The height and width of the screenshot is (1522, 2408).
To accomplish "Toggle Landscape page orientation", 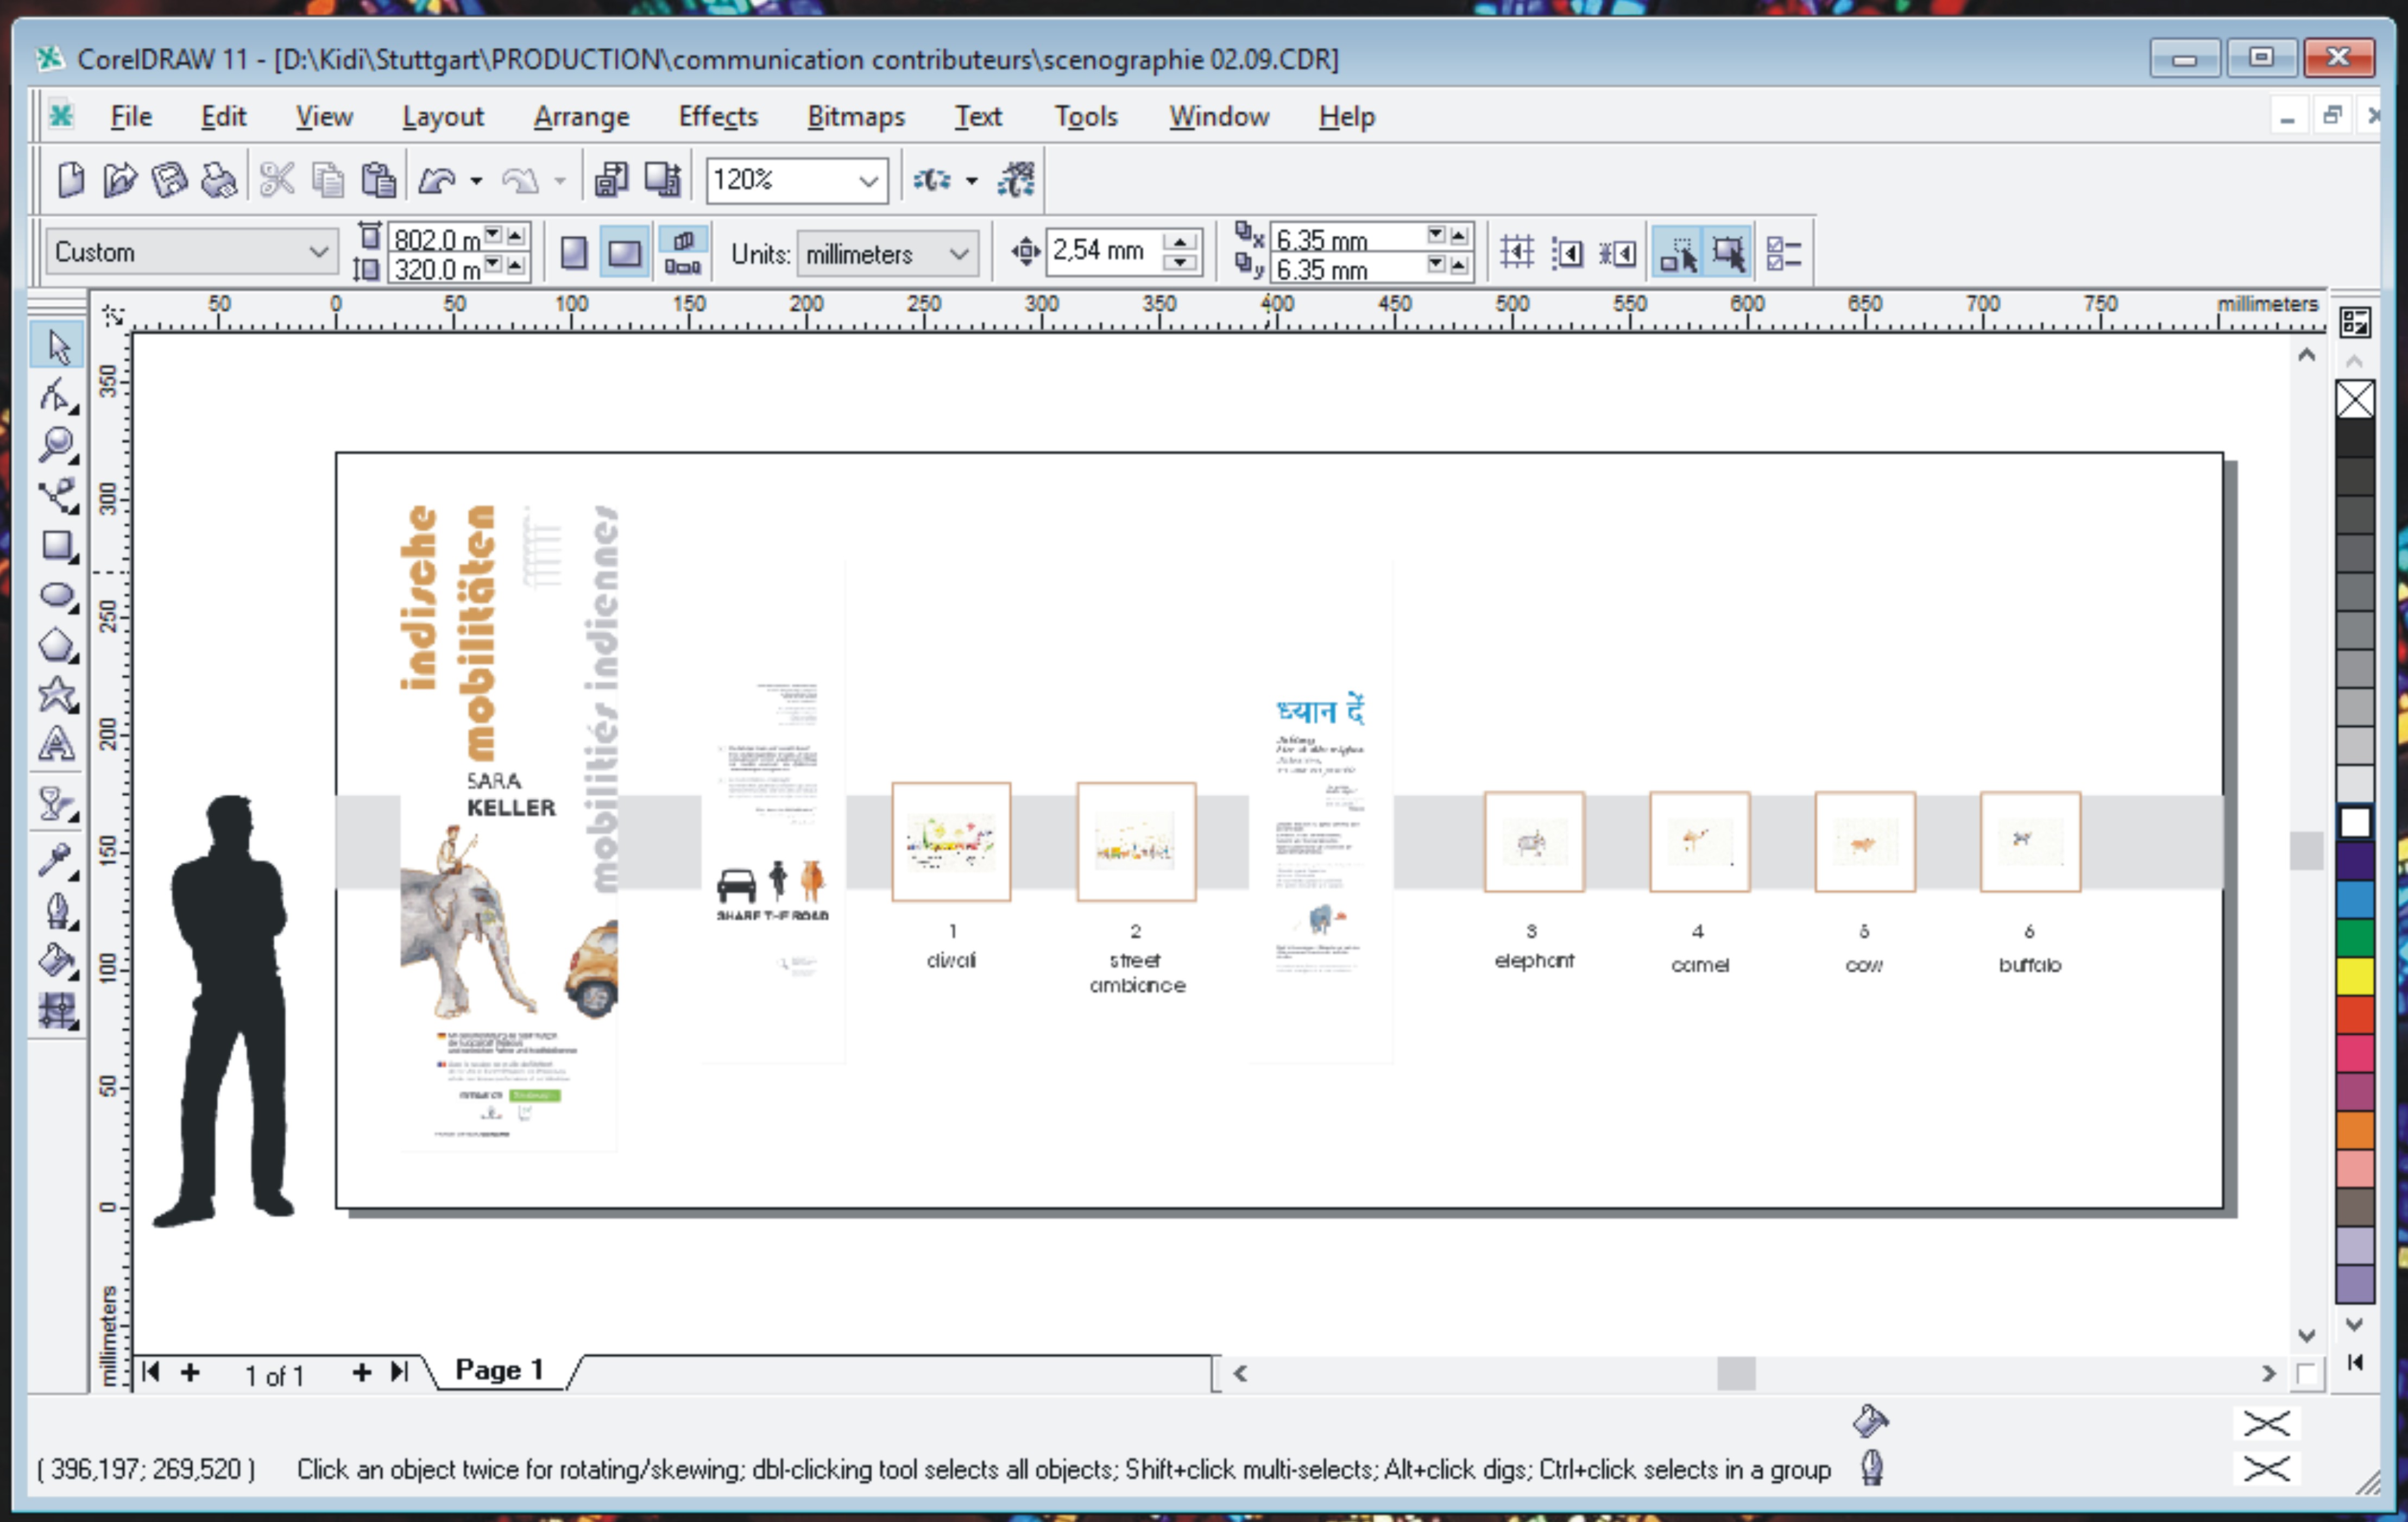I will [x=625, y=252].
